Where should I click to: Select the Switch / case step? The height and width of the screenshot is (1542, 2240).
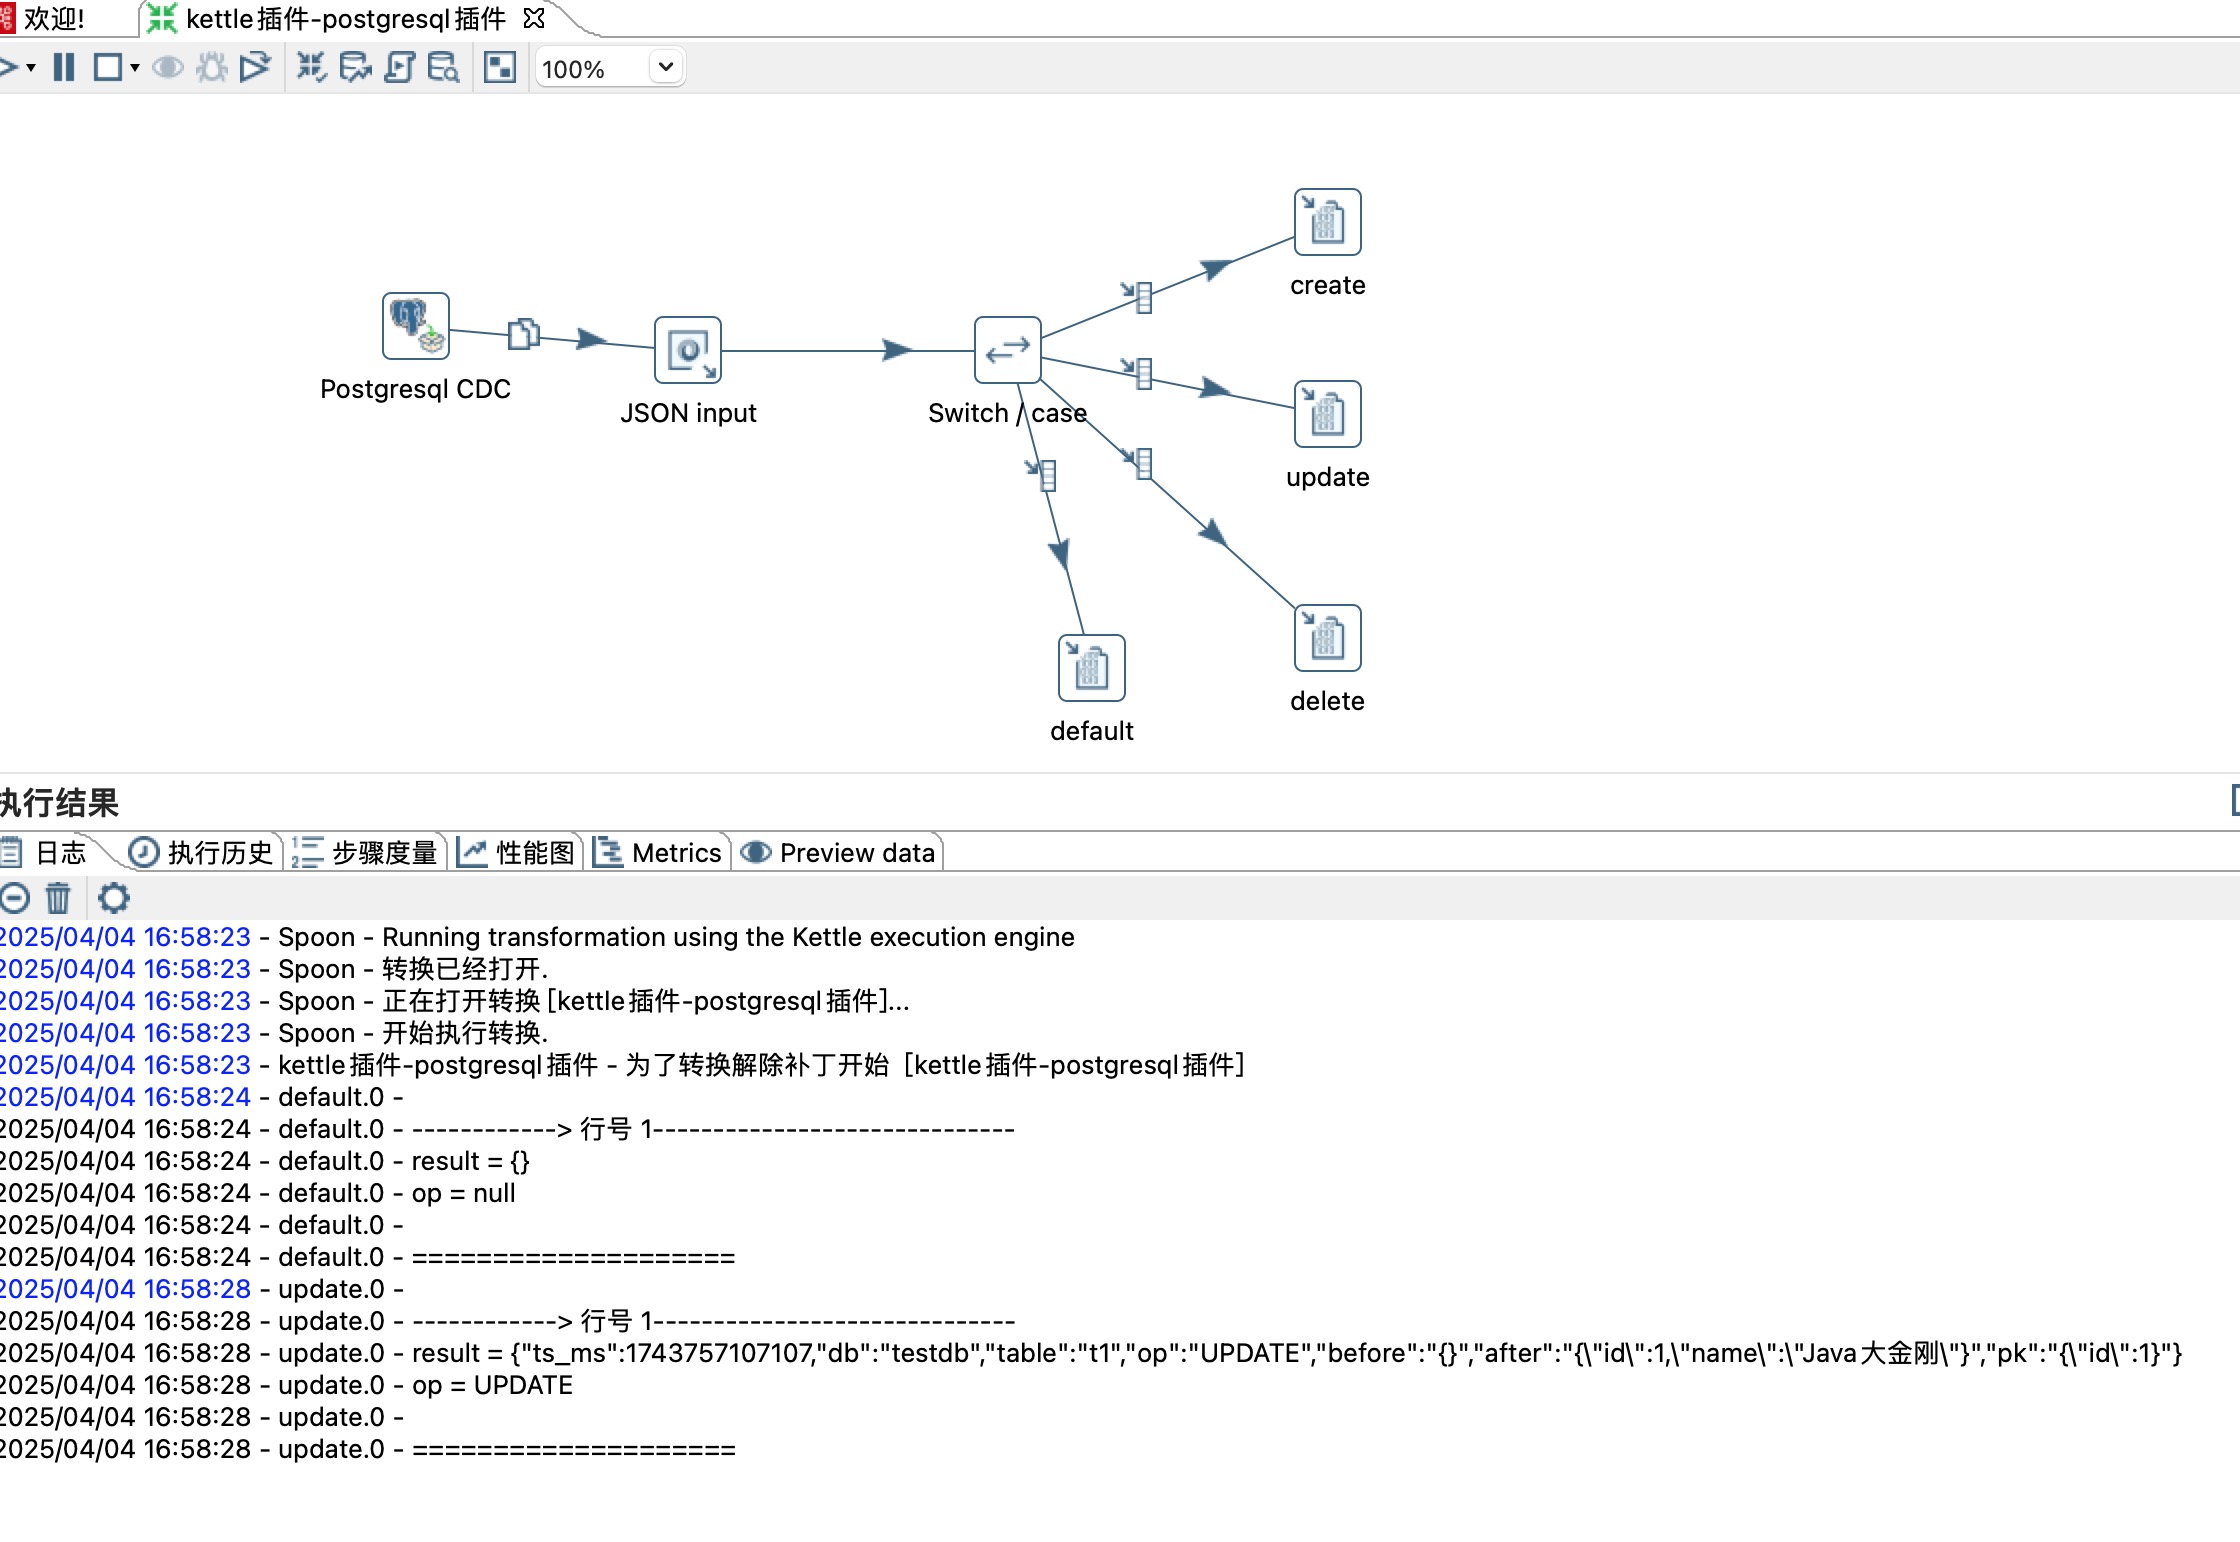tap(1007, 350)
